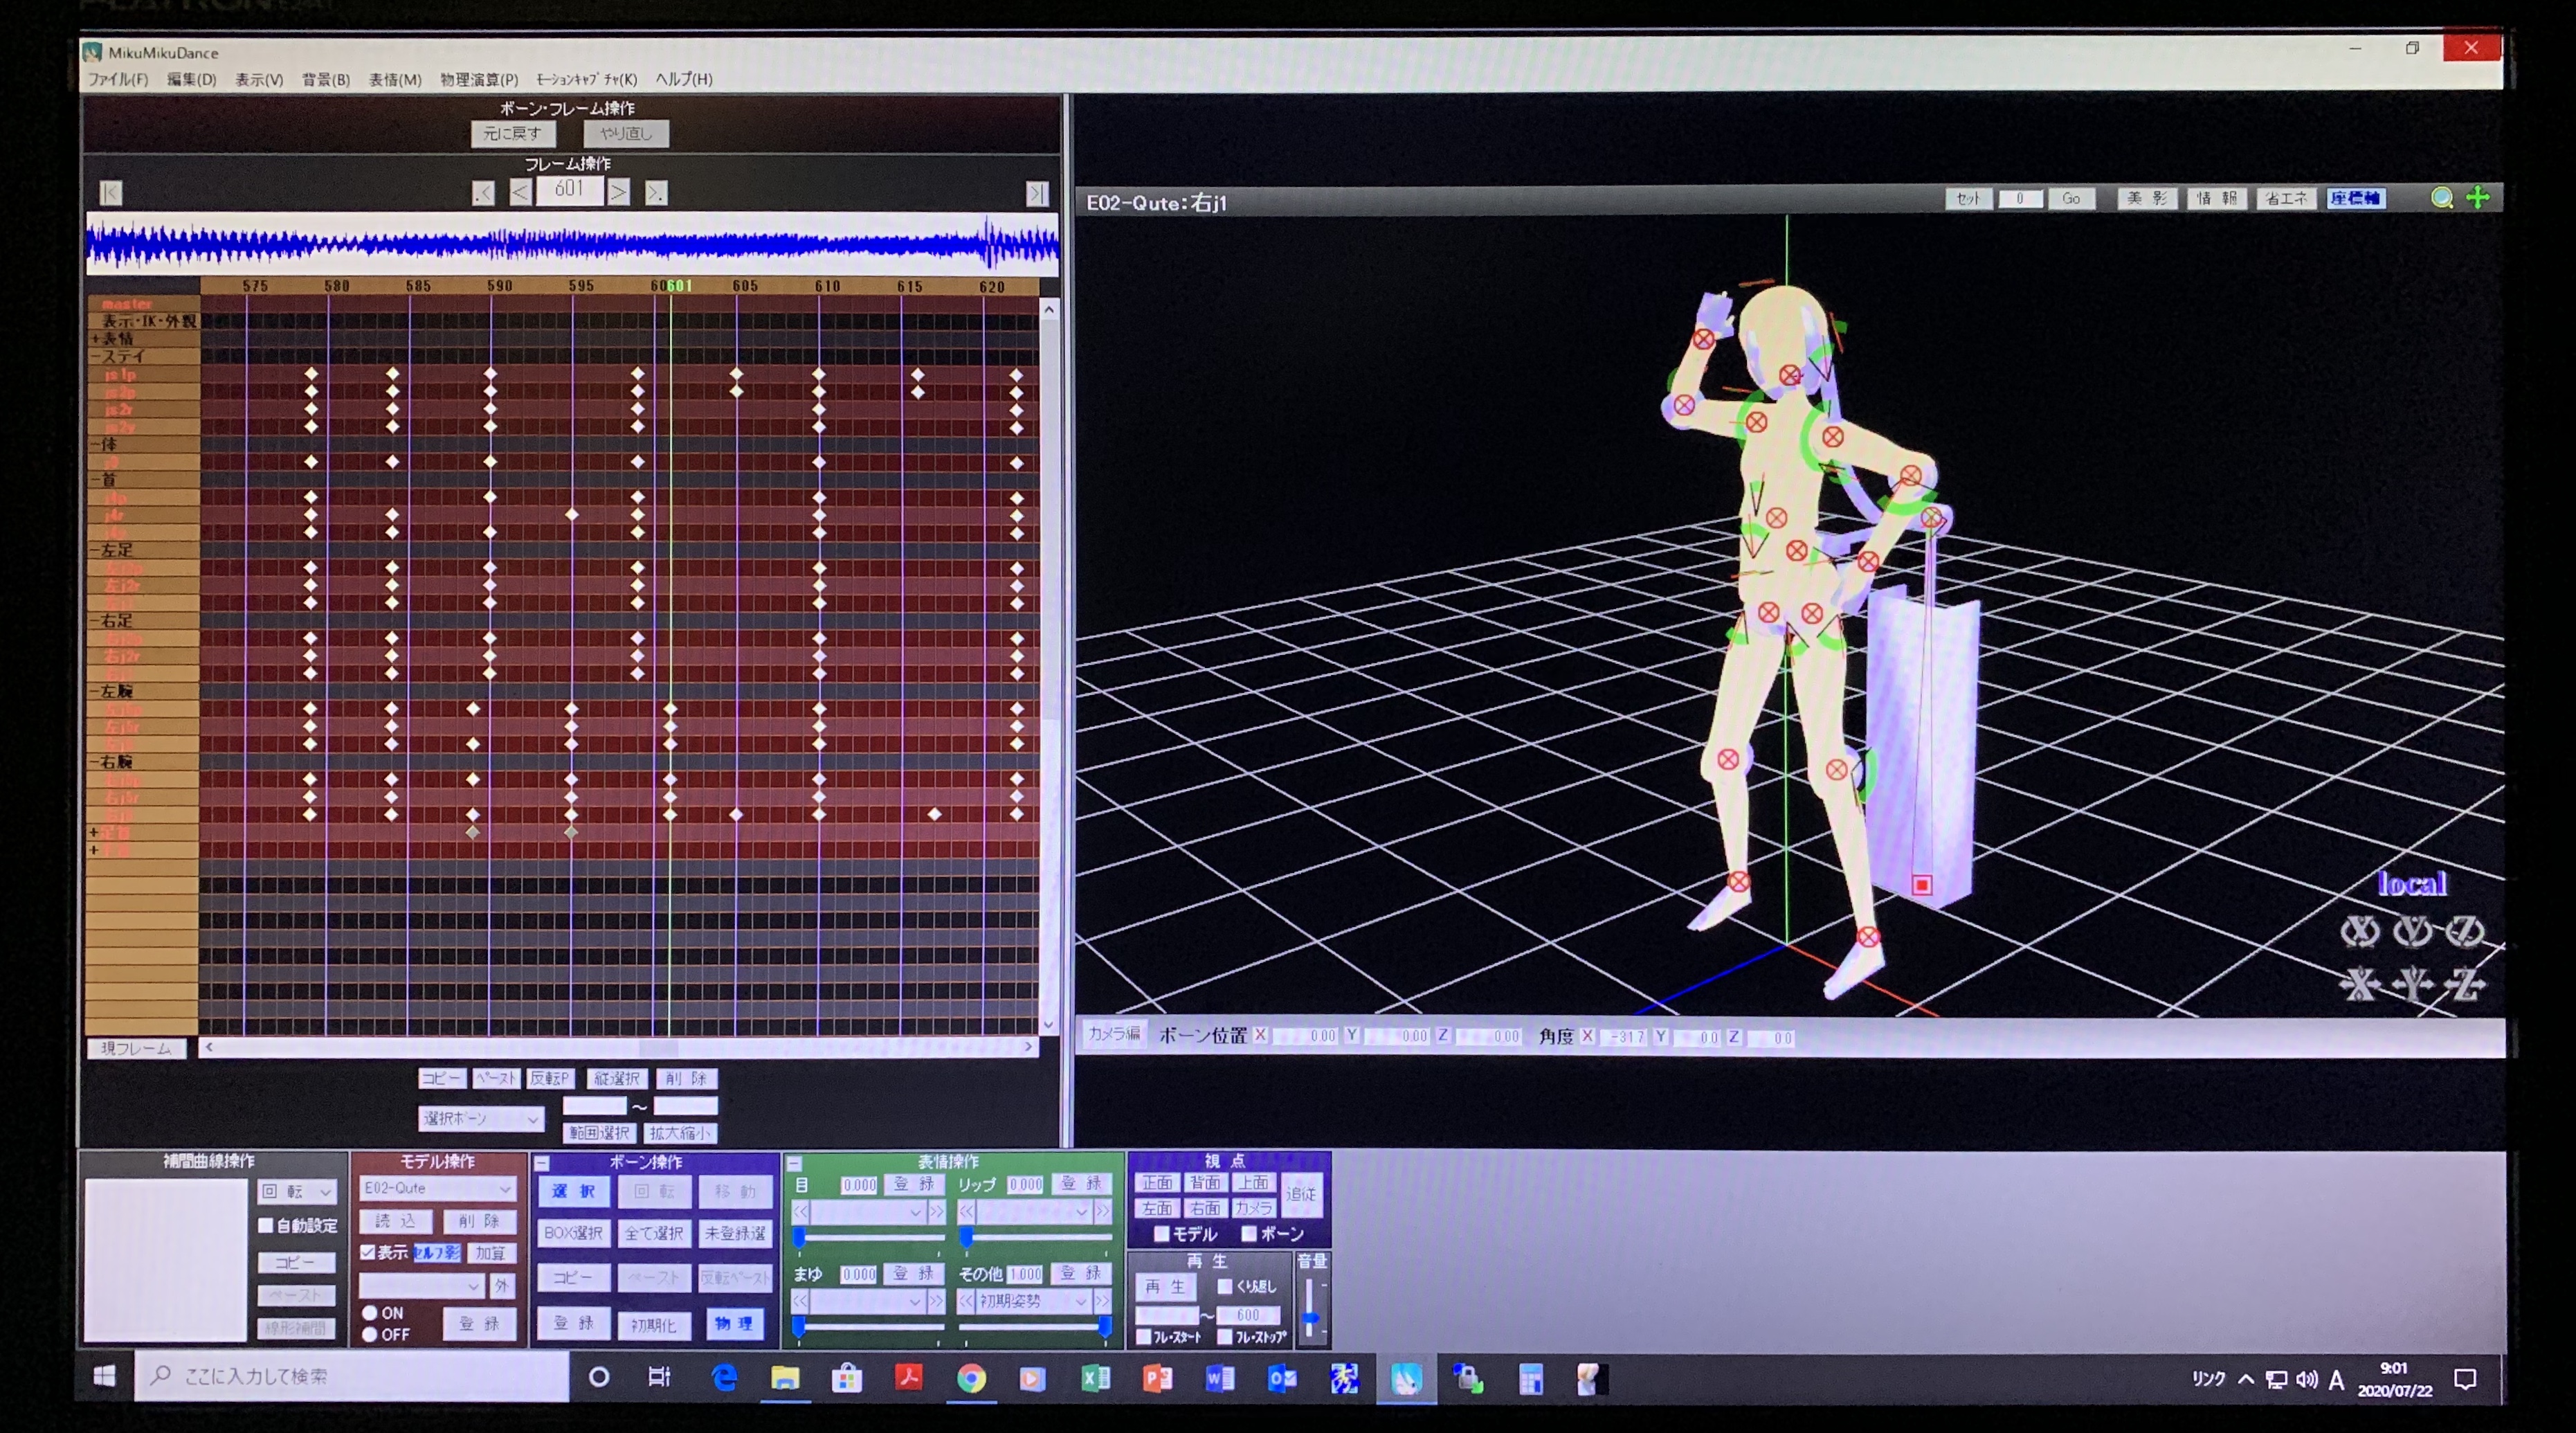Adjust the 音量 volume slider
Viewport: 2576px width, 1433px height.
click(1310, 1306)
